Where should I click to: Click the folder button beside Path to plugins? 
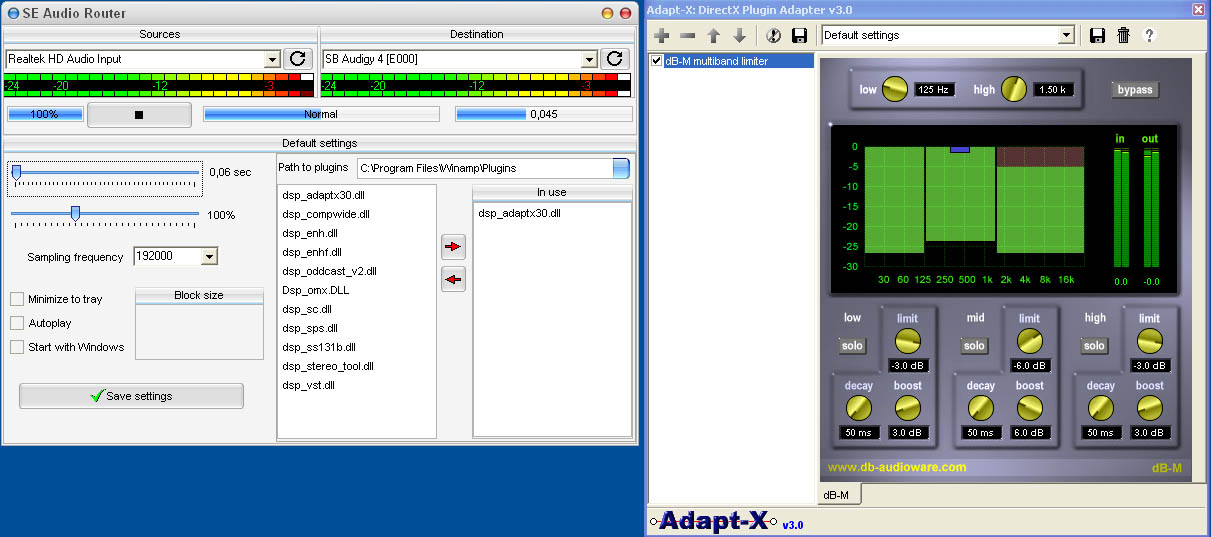pos(621,168)
